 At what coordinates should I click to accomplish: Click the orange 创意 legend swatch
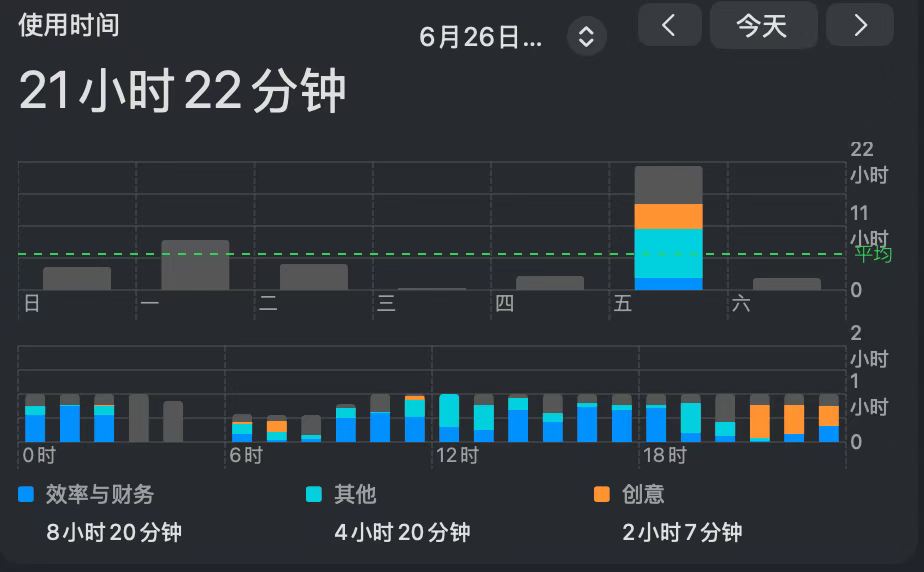[x=602, y=494]
